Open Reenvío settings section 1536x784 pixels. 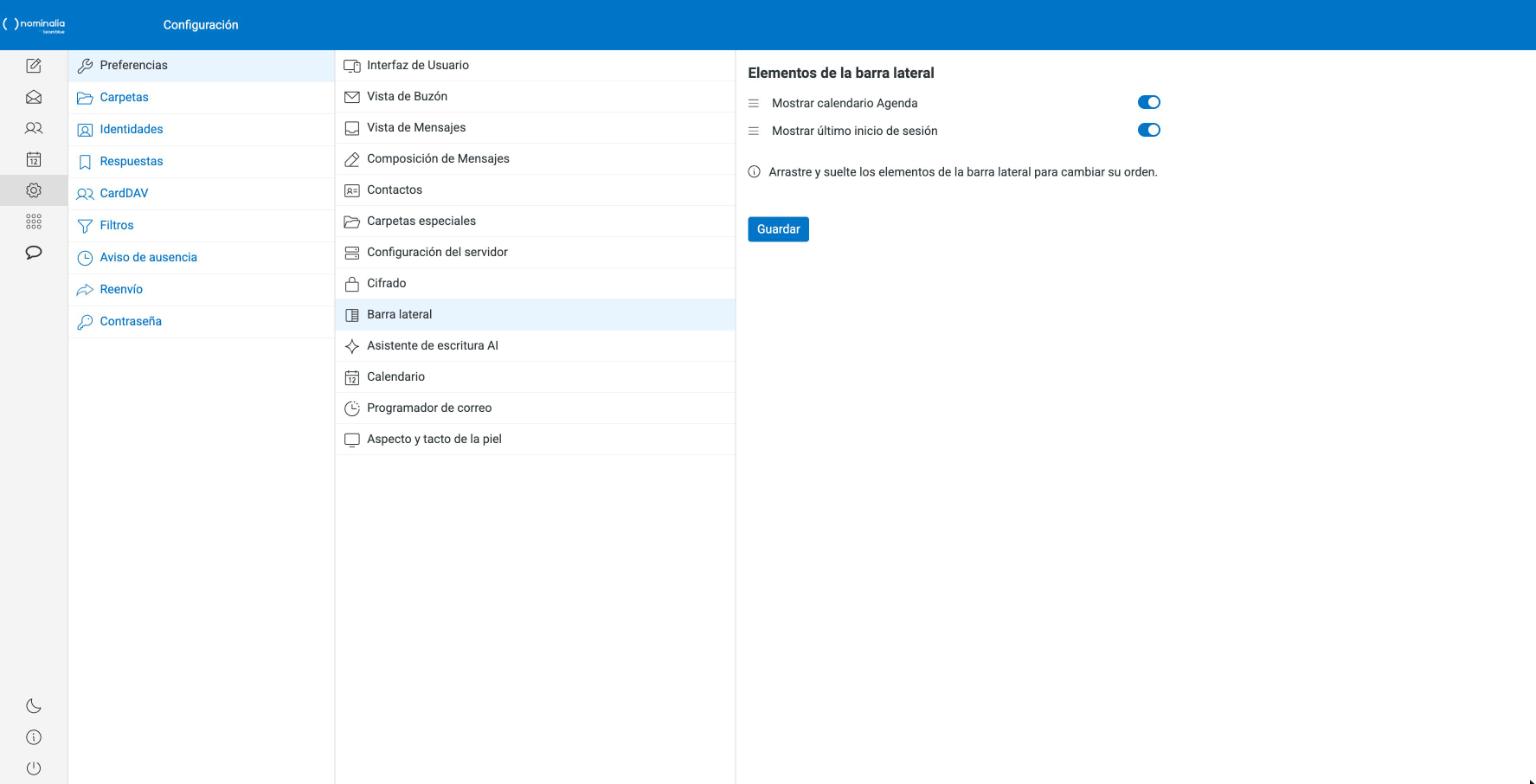201,289
